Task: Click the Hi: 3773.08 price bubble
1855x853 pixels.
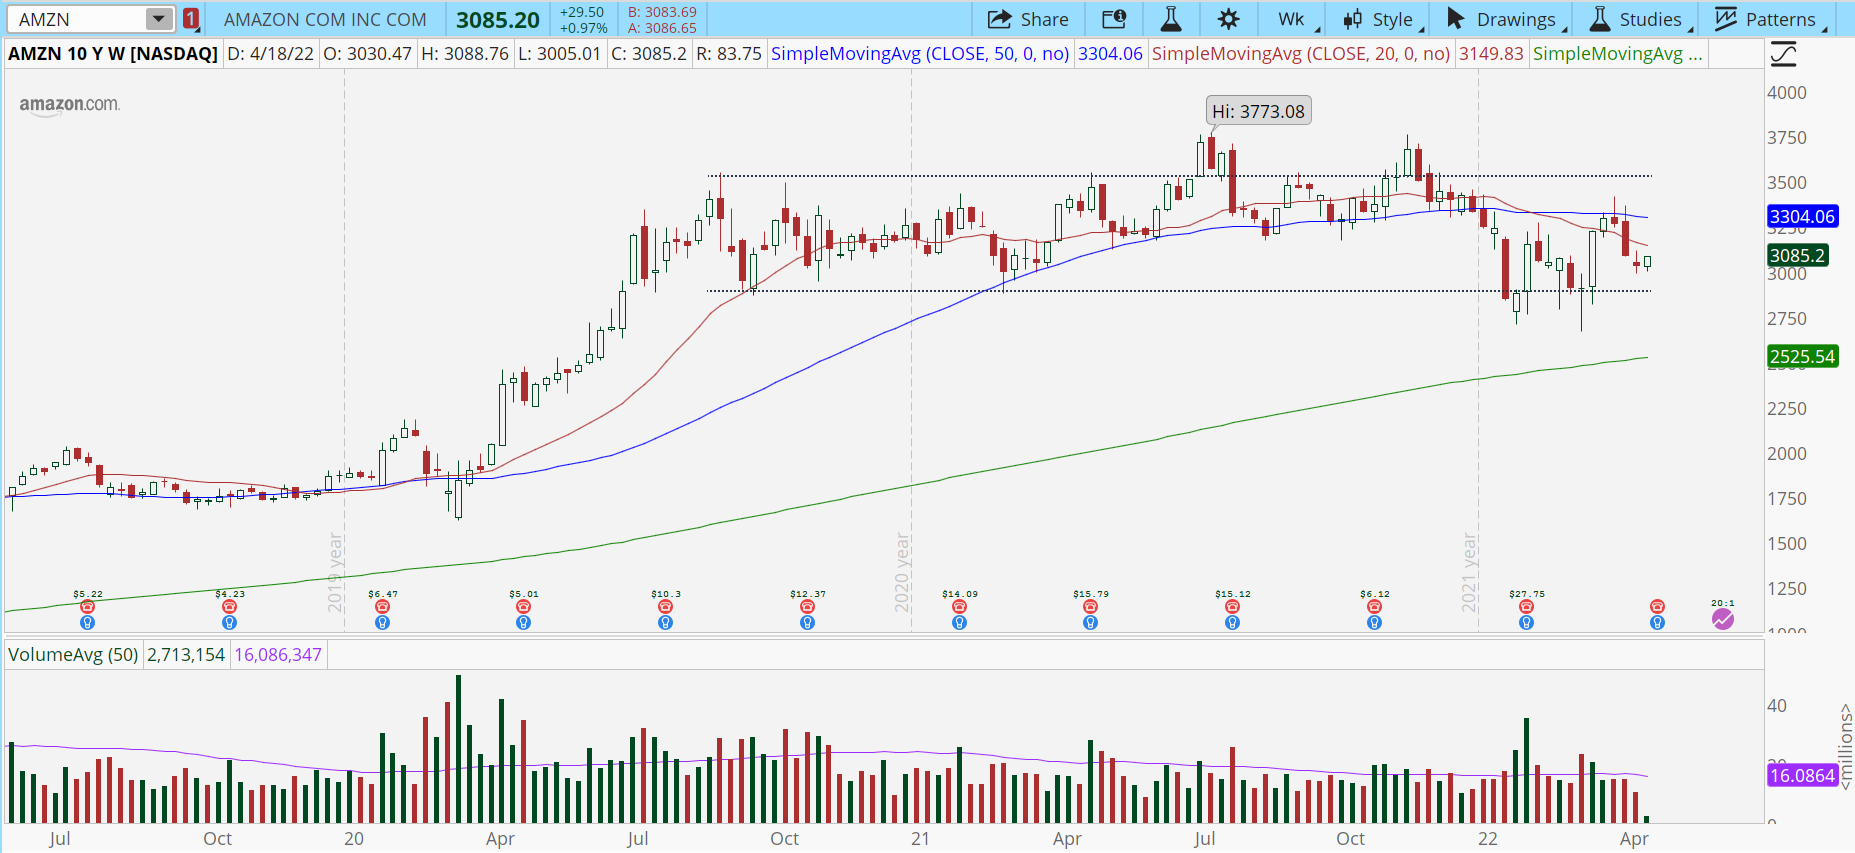Action: coord(1258,111)
